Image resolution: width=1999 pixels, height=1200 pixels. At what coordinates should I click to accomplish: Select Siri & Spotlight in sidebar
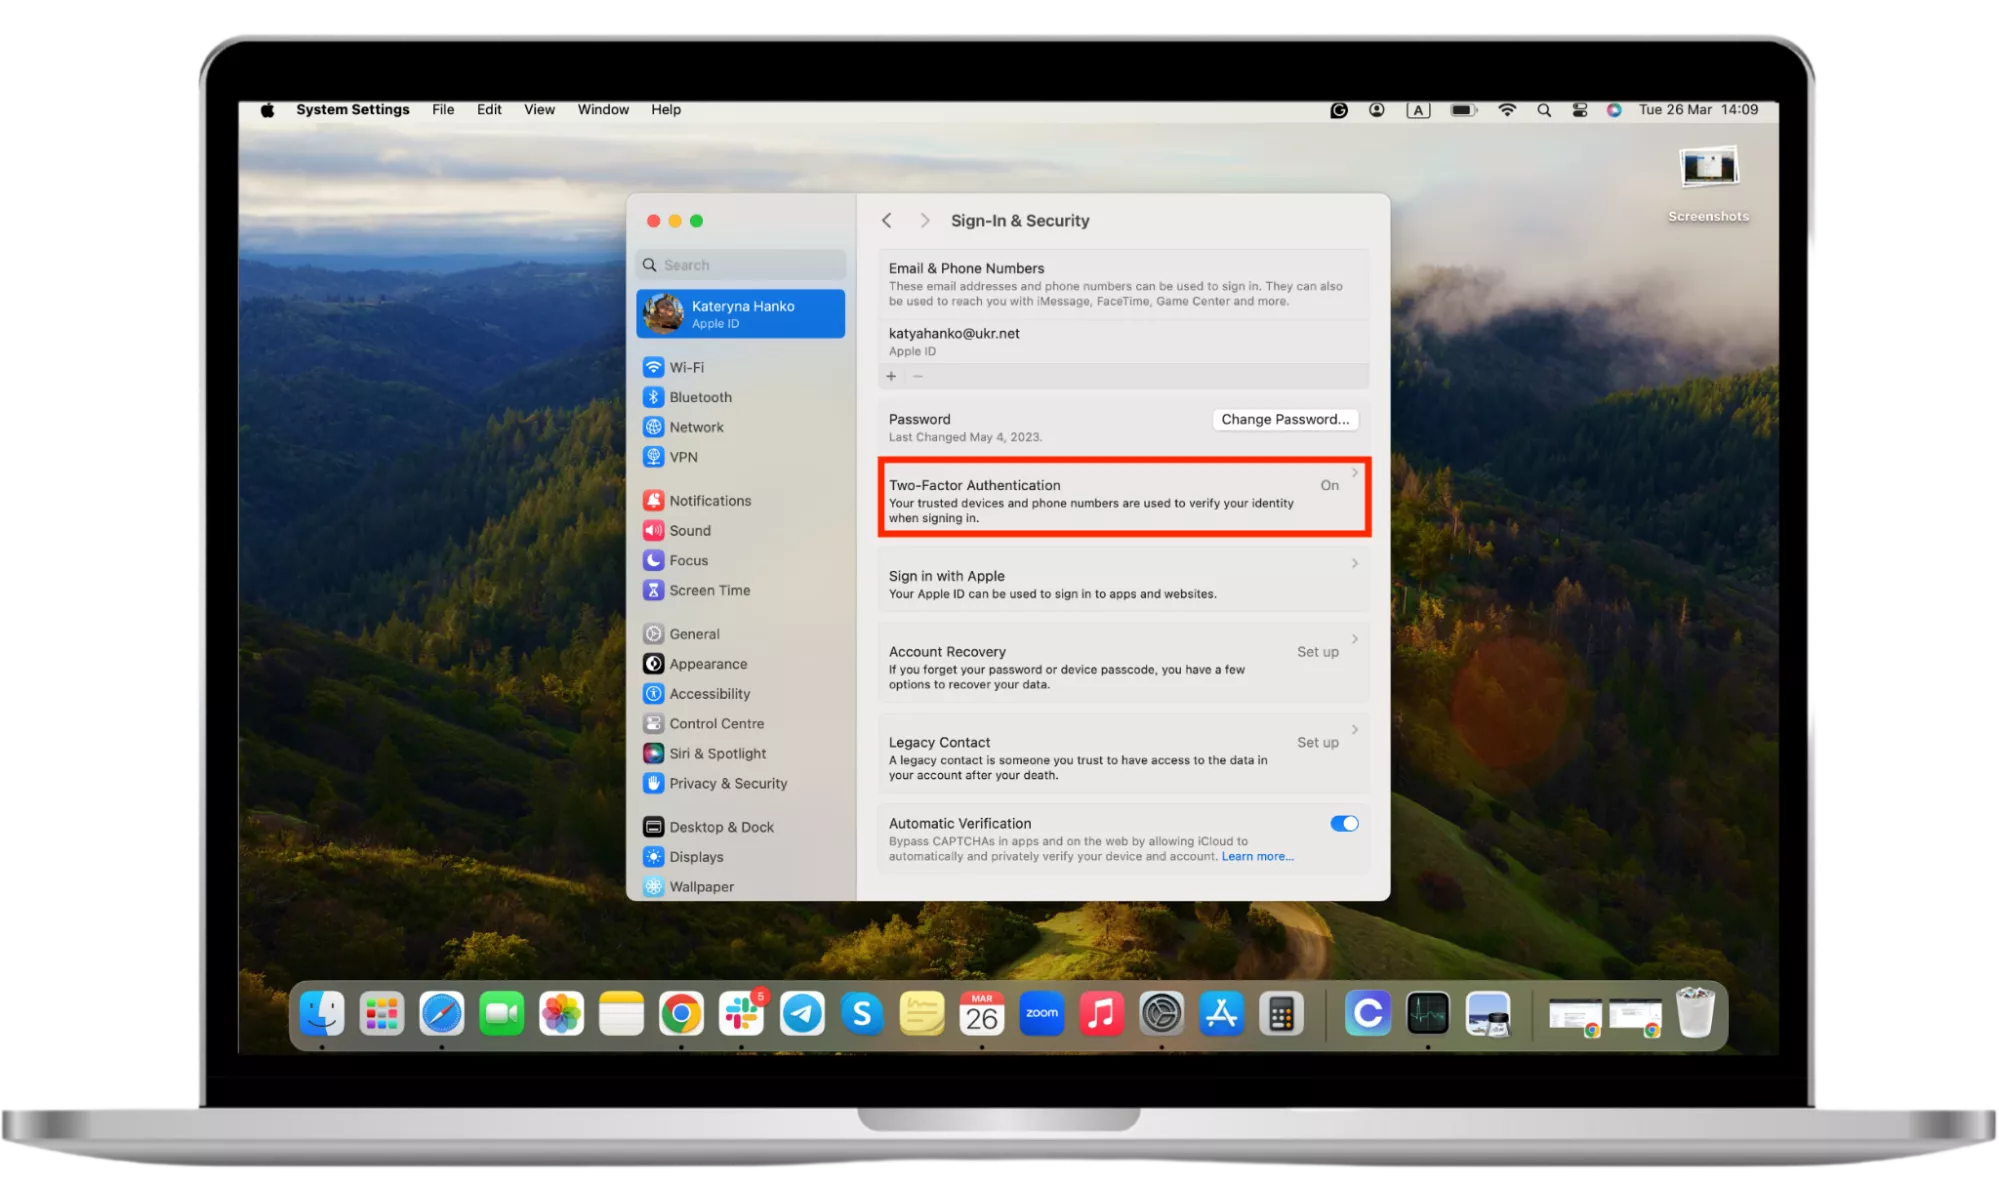tap(716, 753)
